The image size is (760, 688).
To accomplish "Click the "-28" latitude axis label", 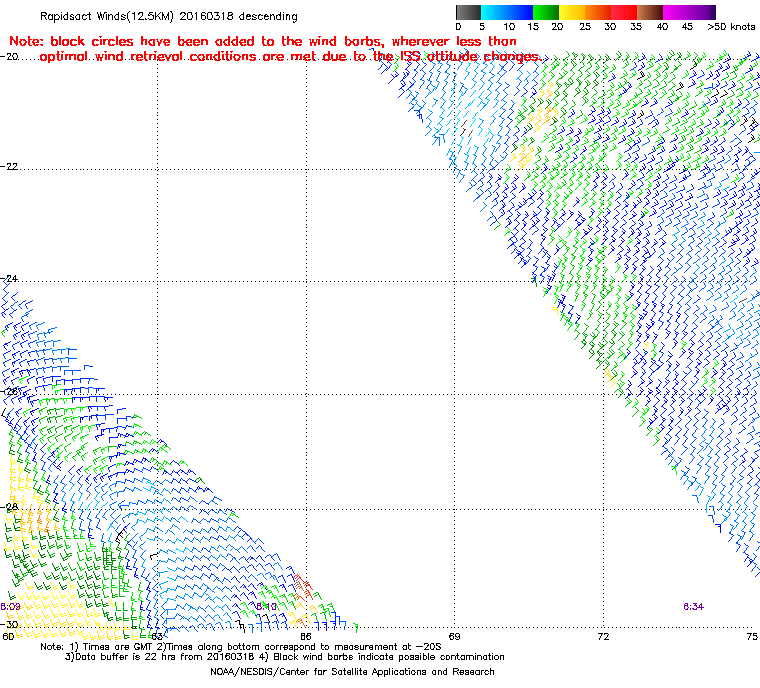I will [x=9, y=506].
